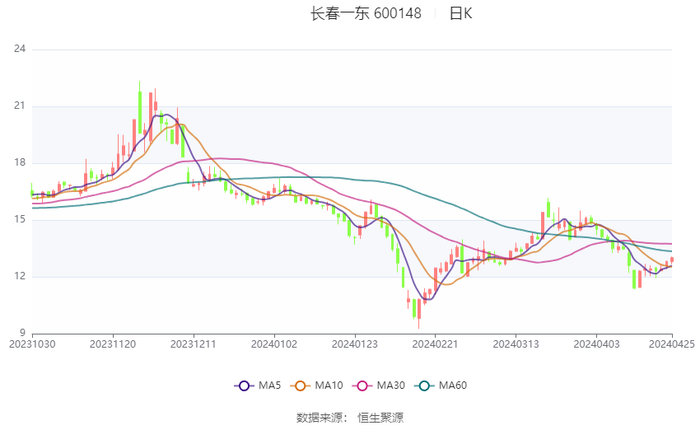Viewport: 700px width, 426px height.
Task: Click the MA60 teal circle legend marker
Action: (x=423, y=386)
